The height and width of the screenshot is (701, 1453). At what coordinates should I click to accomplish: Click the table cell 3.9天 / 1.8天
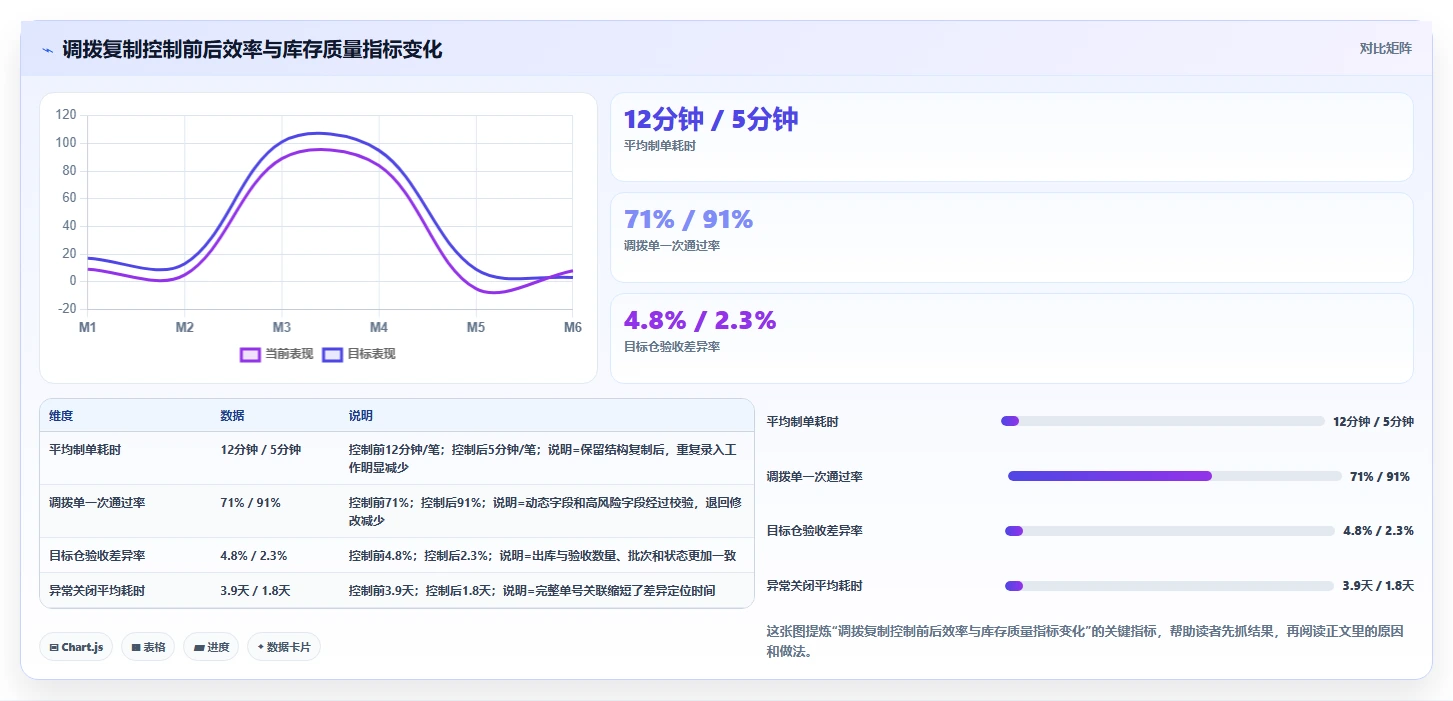click(x=255, y=591)
